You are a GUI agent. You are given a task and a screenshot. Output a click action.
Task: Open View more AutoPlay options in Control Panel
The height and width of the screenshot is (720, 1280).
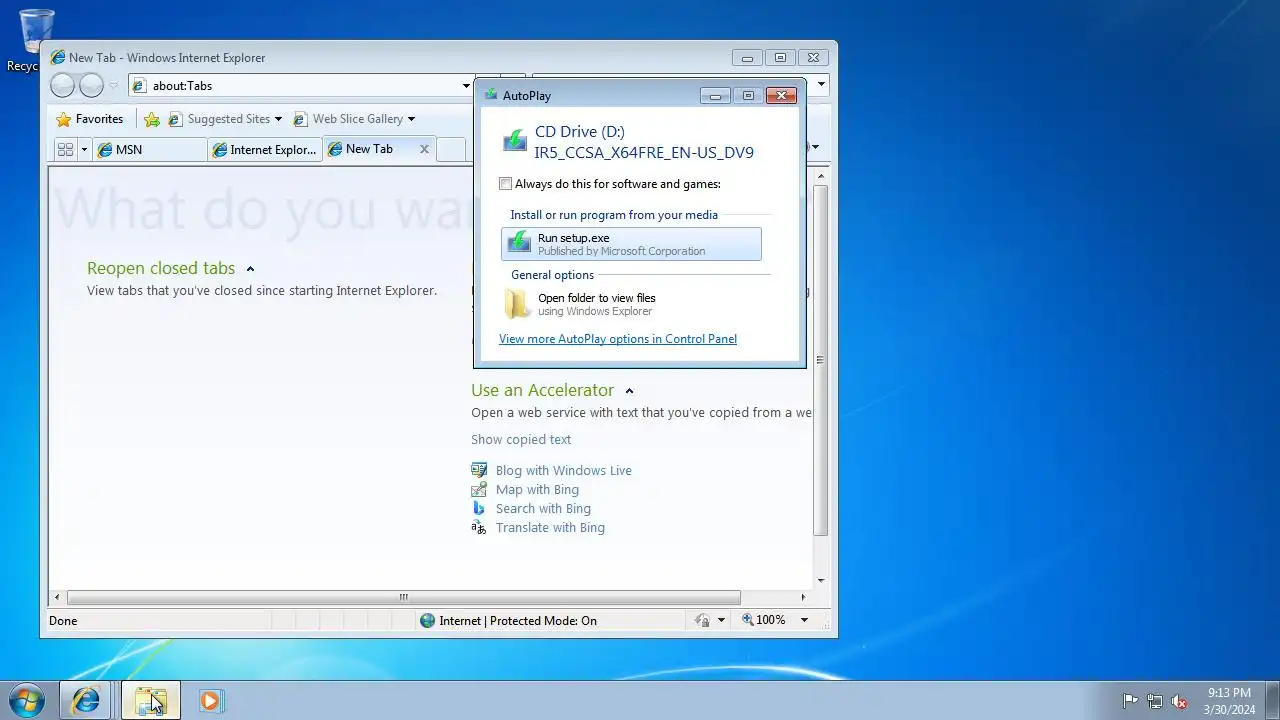(618, 339)
